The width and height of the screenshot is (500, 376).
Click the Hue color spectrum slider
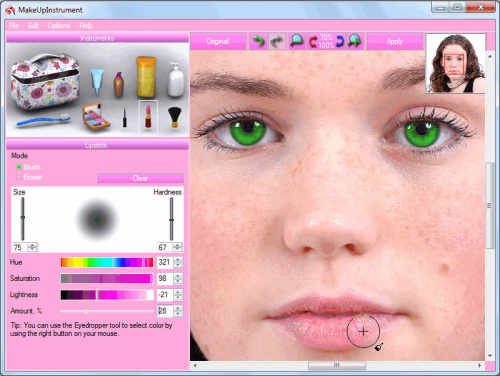tap(107, 262)
